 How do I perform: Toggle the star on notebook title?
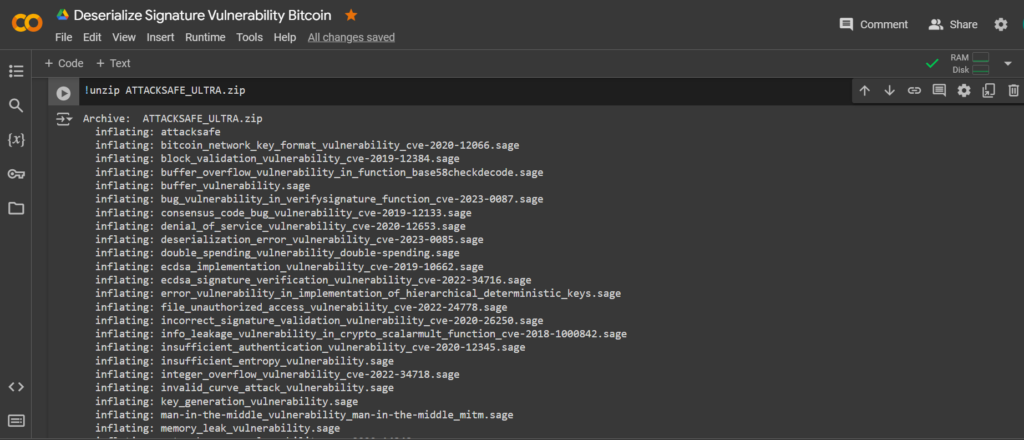click(351, 14)
